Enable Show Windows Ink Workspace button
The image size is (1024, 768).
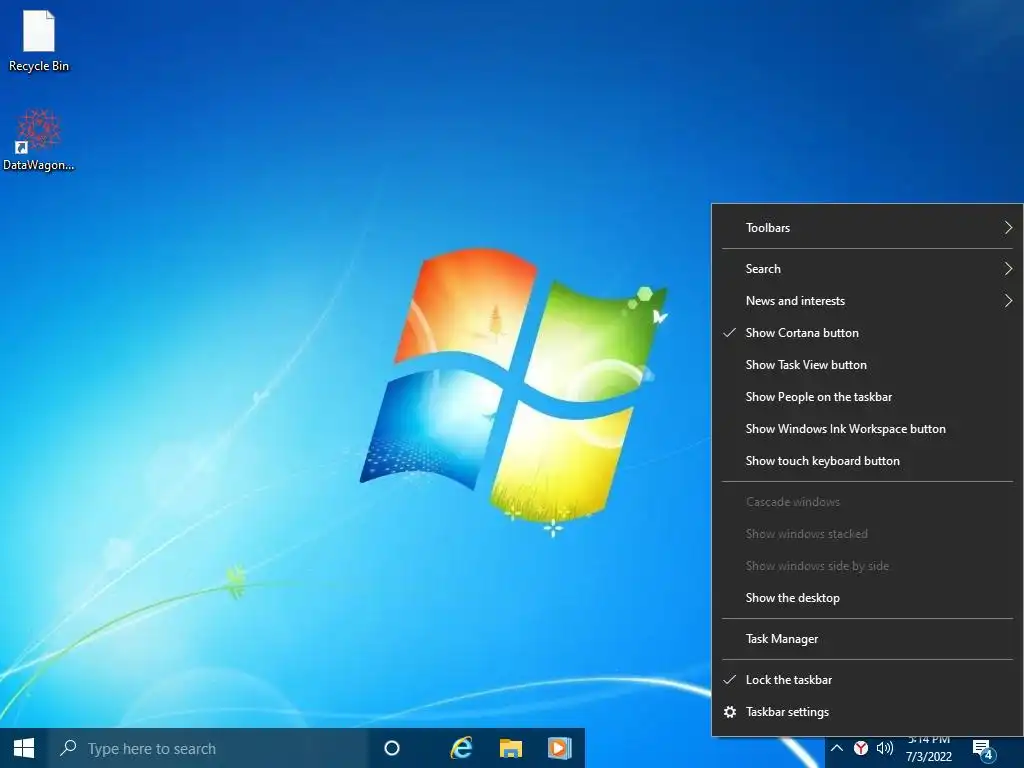[867, 429]
